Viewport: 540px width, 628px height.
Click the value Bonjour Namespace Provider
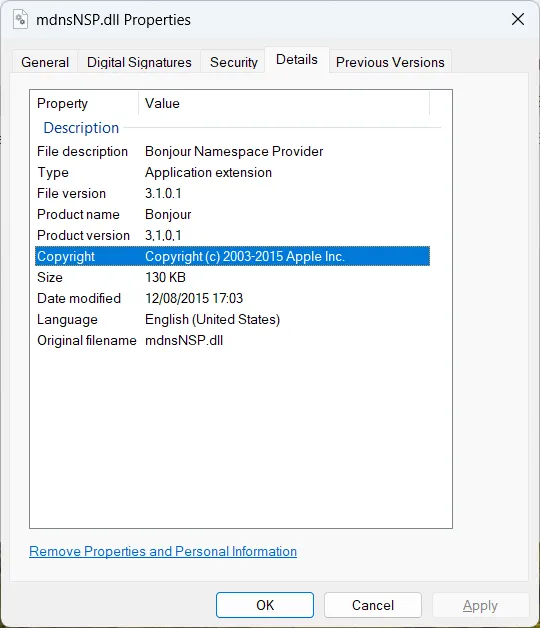(x=234, y=151)
